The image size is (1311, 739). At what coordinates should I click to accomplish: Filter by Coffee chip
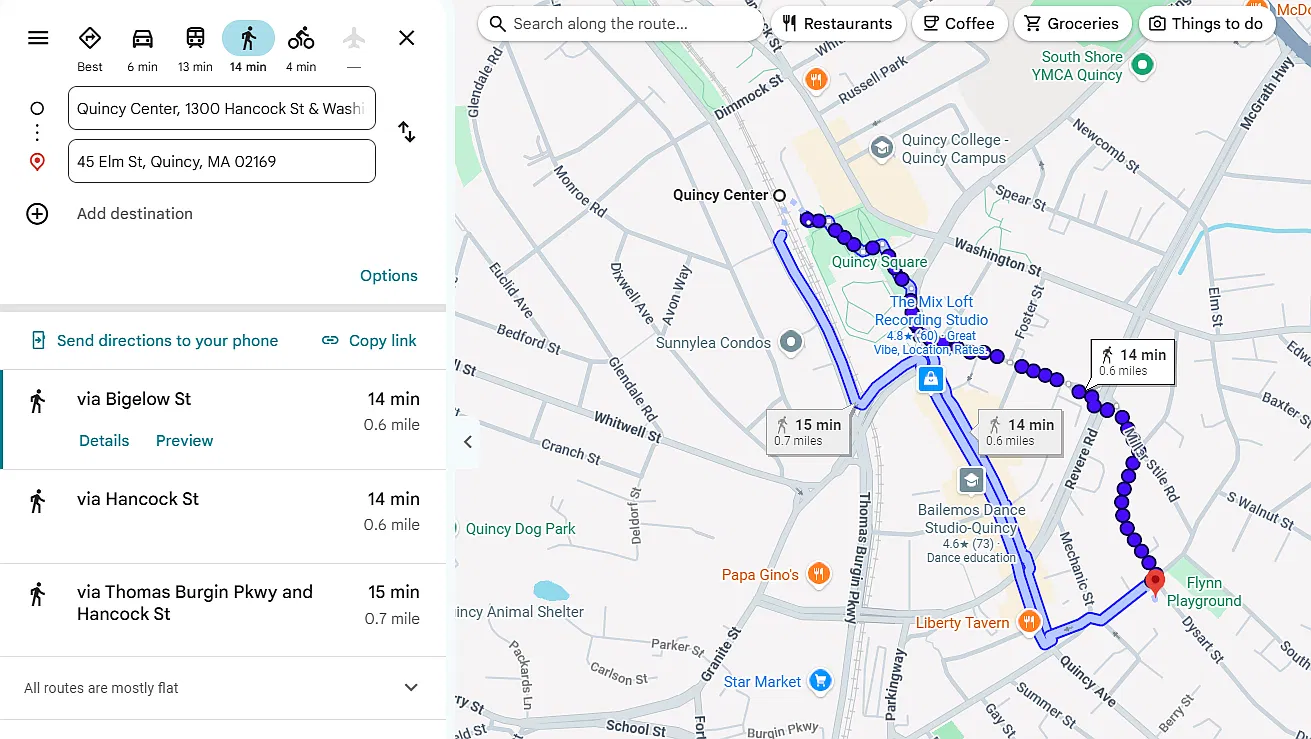click(x=958, y=24)
